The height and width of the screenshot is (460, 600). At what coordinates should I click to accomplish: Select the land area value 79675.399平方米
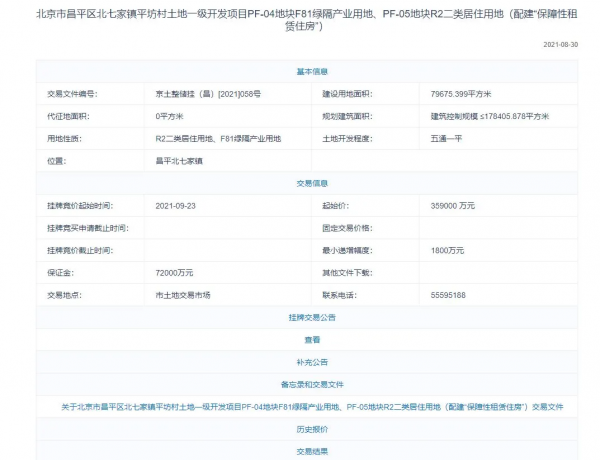[461, 94]
